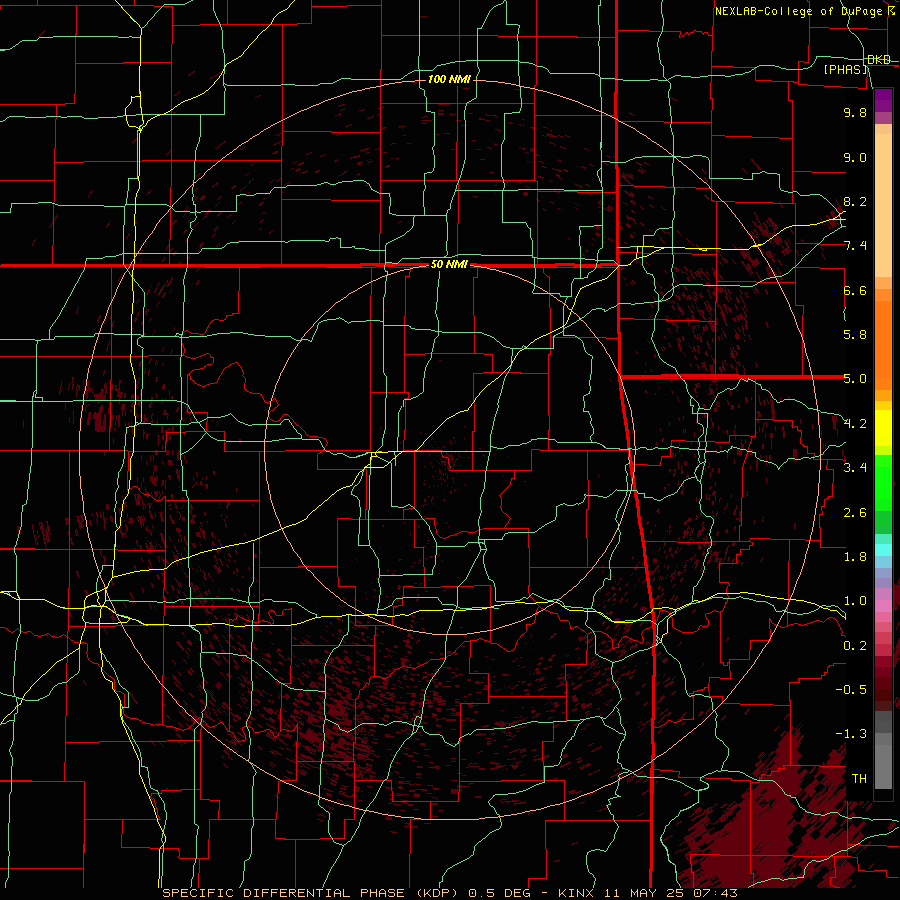
Task: Click the cyan segment of the color bar
Action: 883,550
